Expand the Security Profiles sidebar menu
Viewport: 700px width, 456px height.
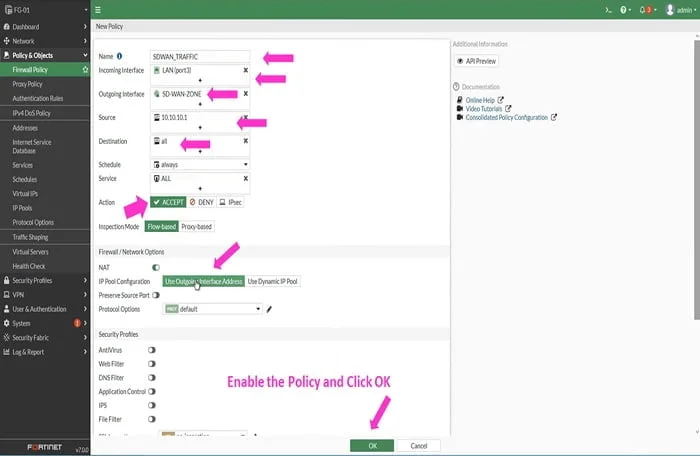[45, 280]
